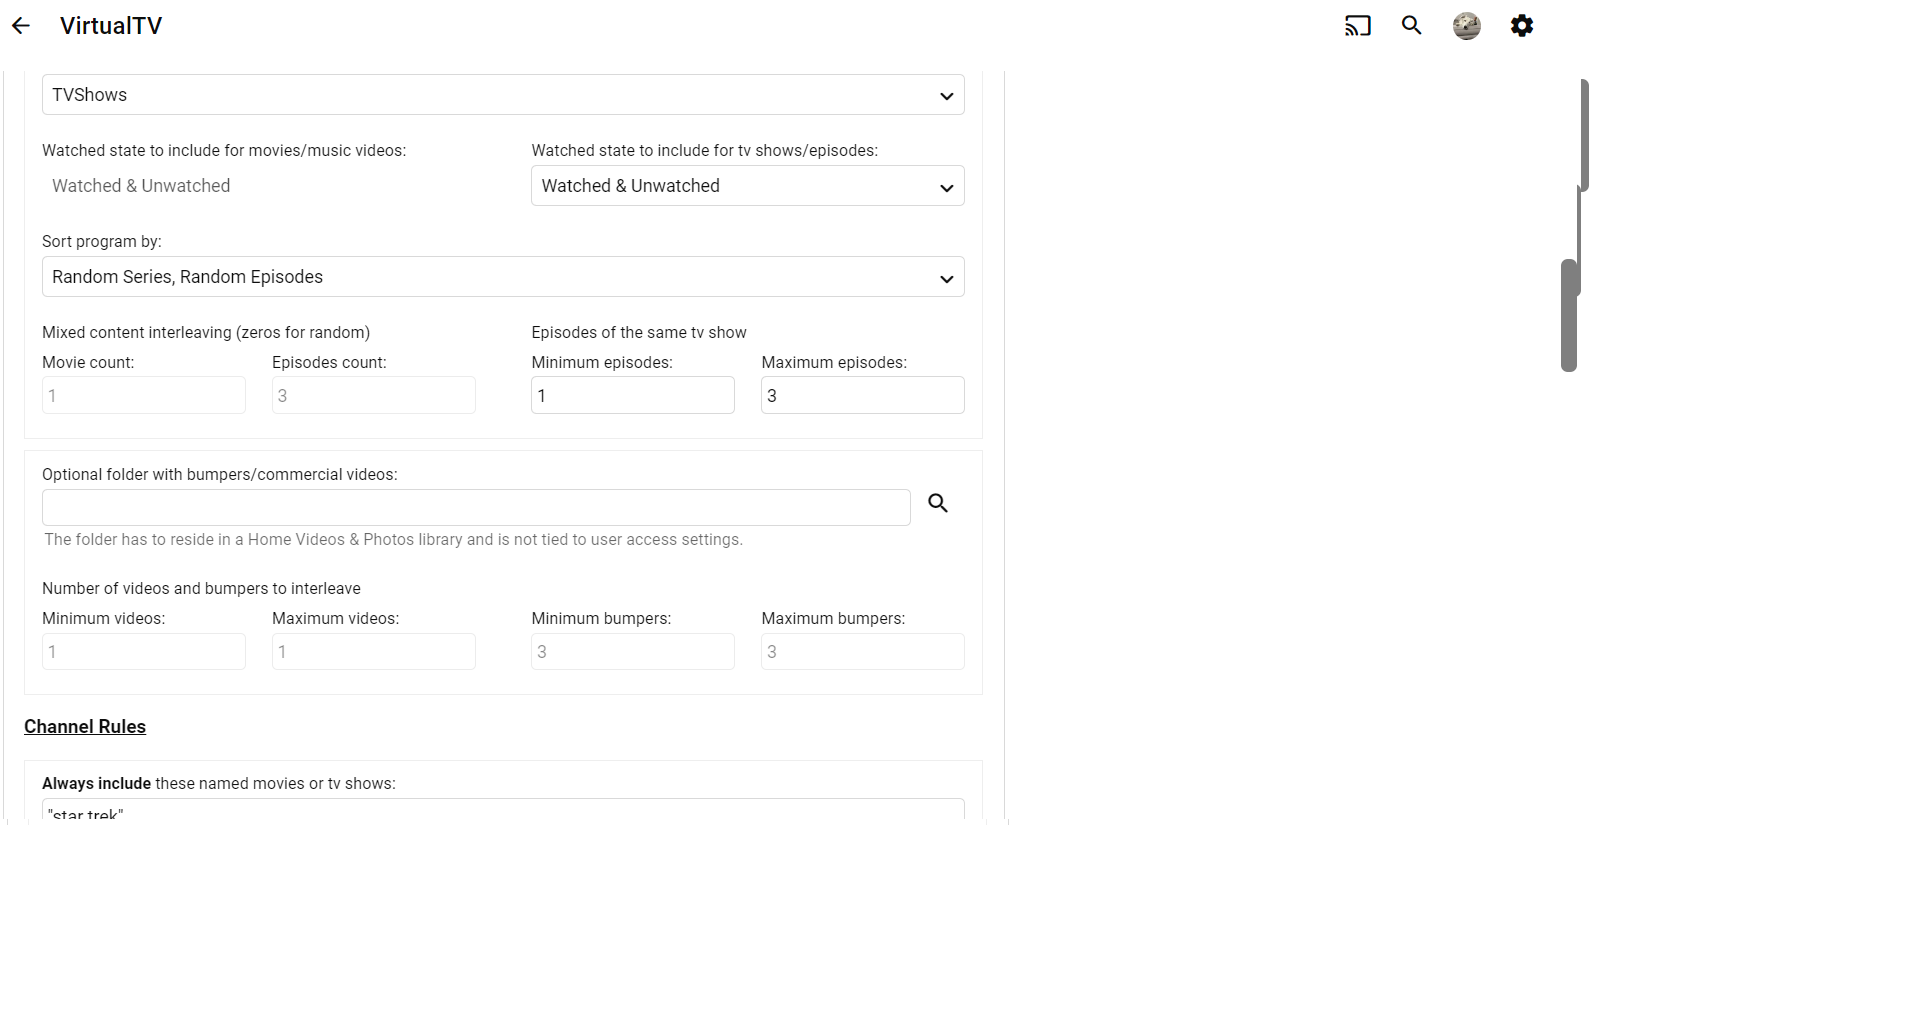The width and height of the screenshot is (1920, 1020).
Task: Click the Minimum episodes field
Action: (632, 396)
